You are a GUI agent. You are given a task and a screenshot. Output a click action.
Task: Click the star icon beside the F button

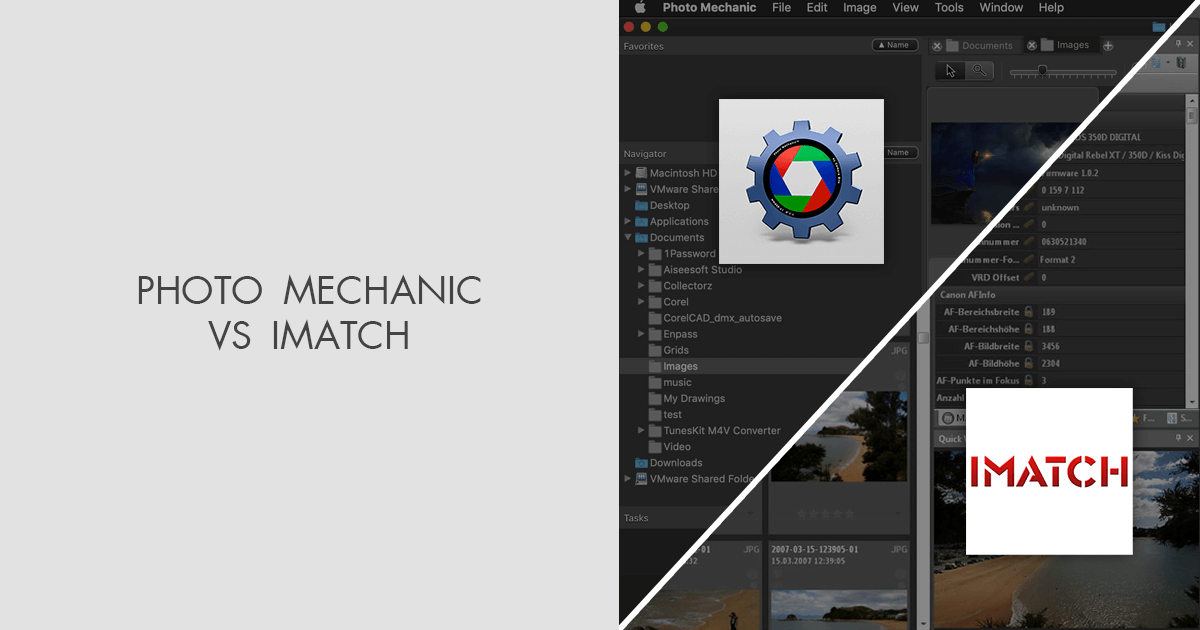[x=1136, y=419]
